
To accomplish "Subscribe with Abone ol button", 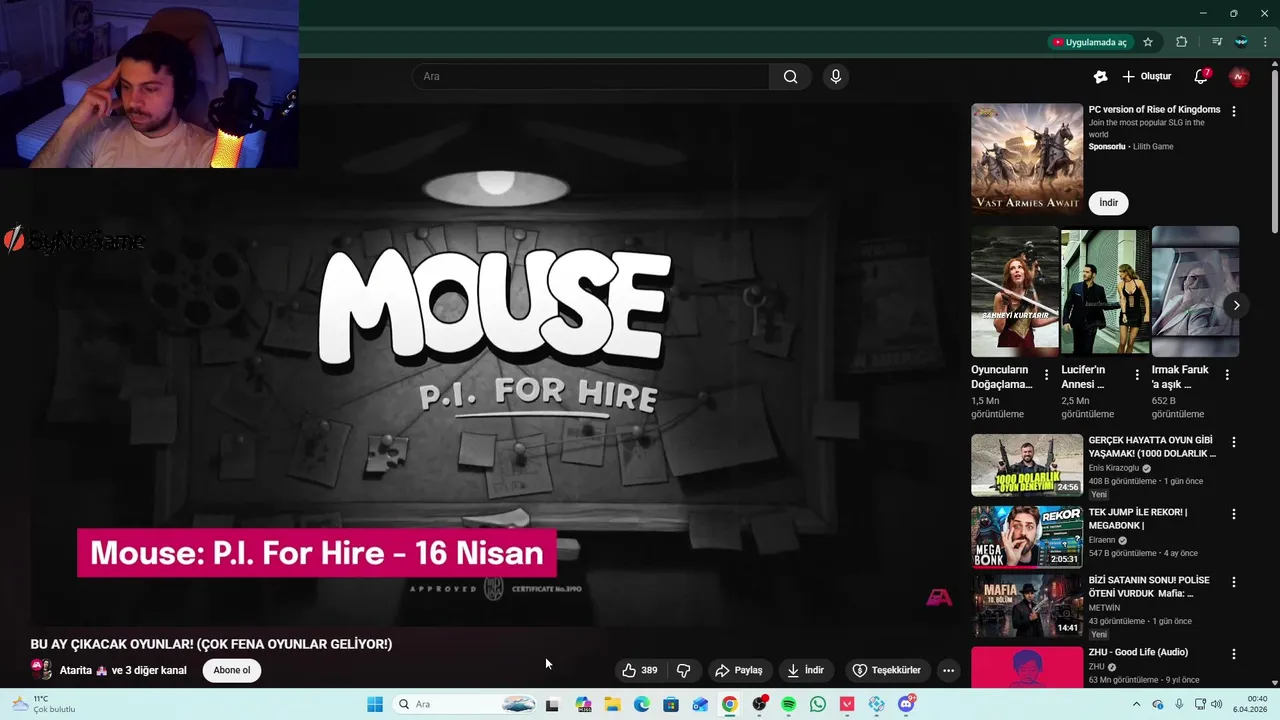I will click(231, 670).
